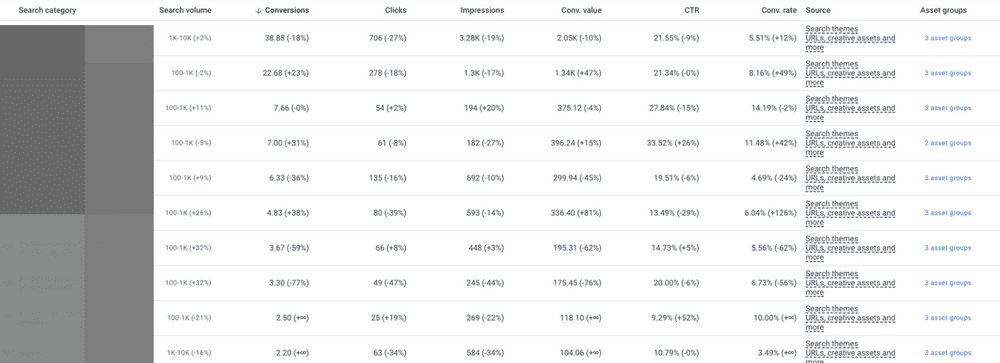
Task: Click the CTR column header
Action: click(692, 11)
